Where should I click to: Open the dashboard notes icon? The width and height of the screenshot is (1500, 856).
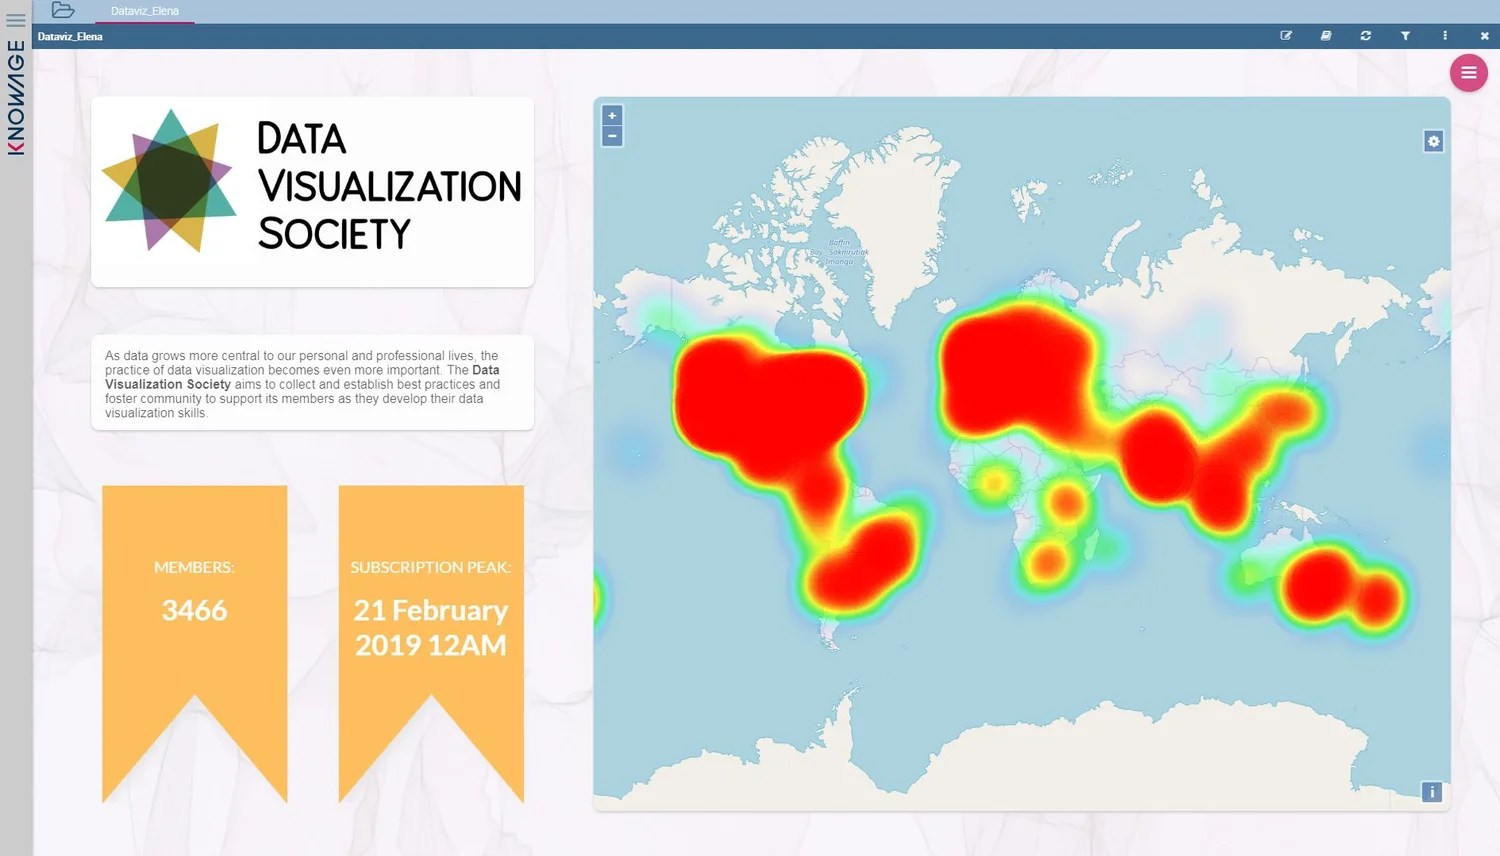point(1325,35)
